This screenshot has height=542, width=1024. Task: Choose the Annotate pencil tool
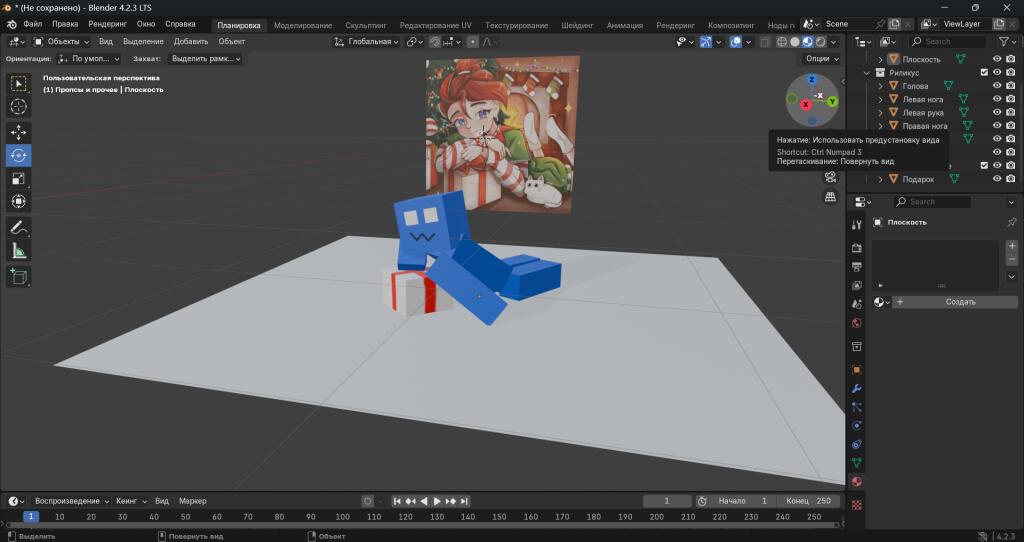tap(18, 228)
